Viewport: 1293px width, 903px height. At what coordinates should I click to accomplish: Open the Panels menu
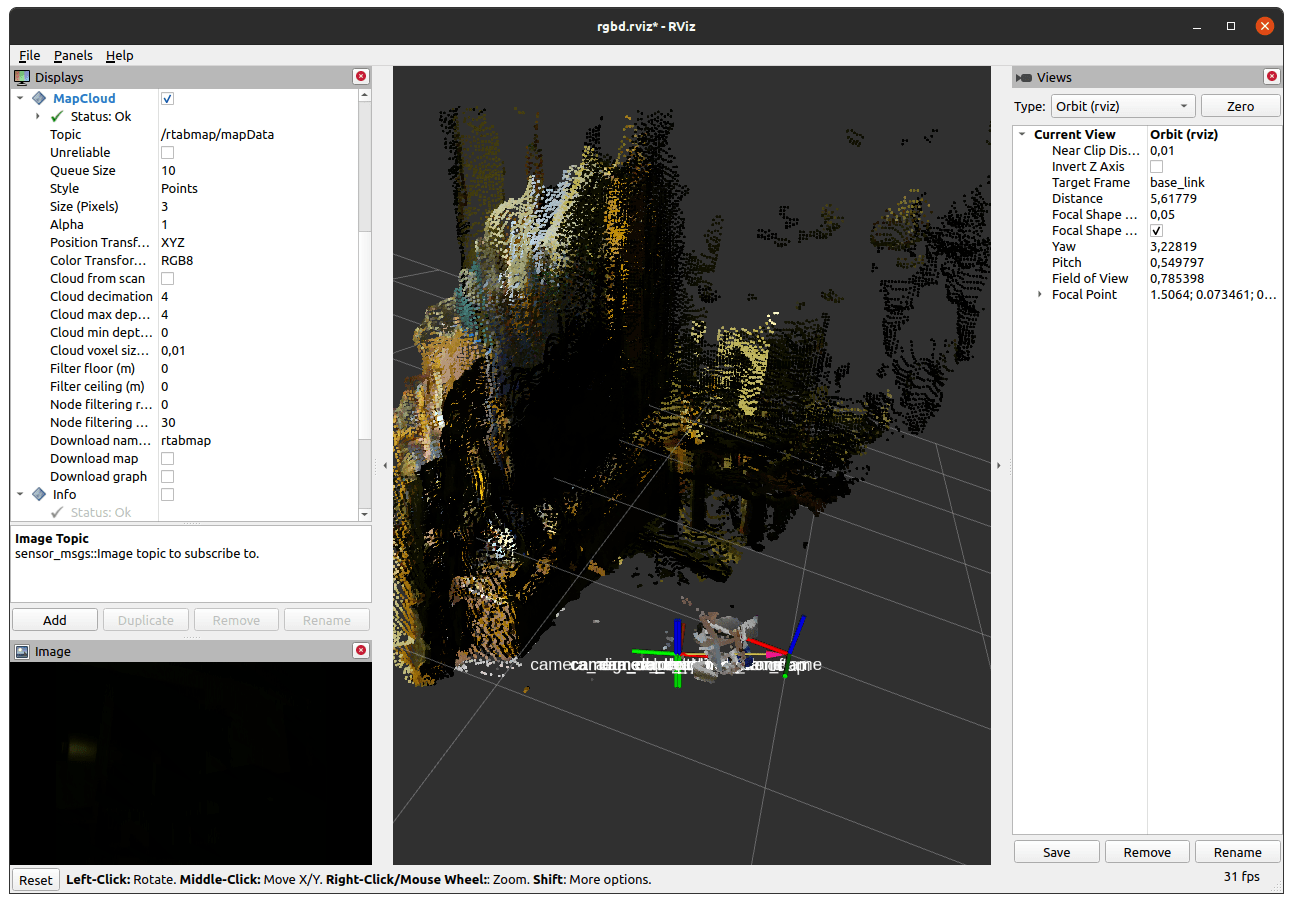(x=73, y=56)
